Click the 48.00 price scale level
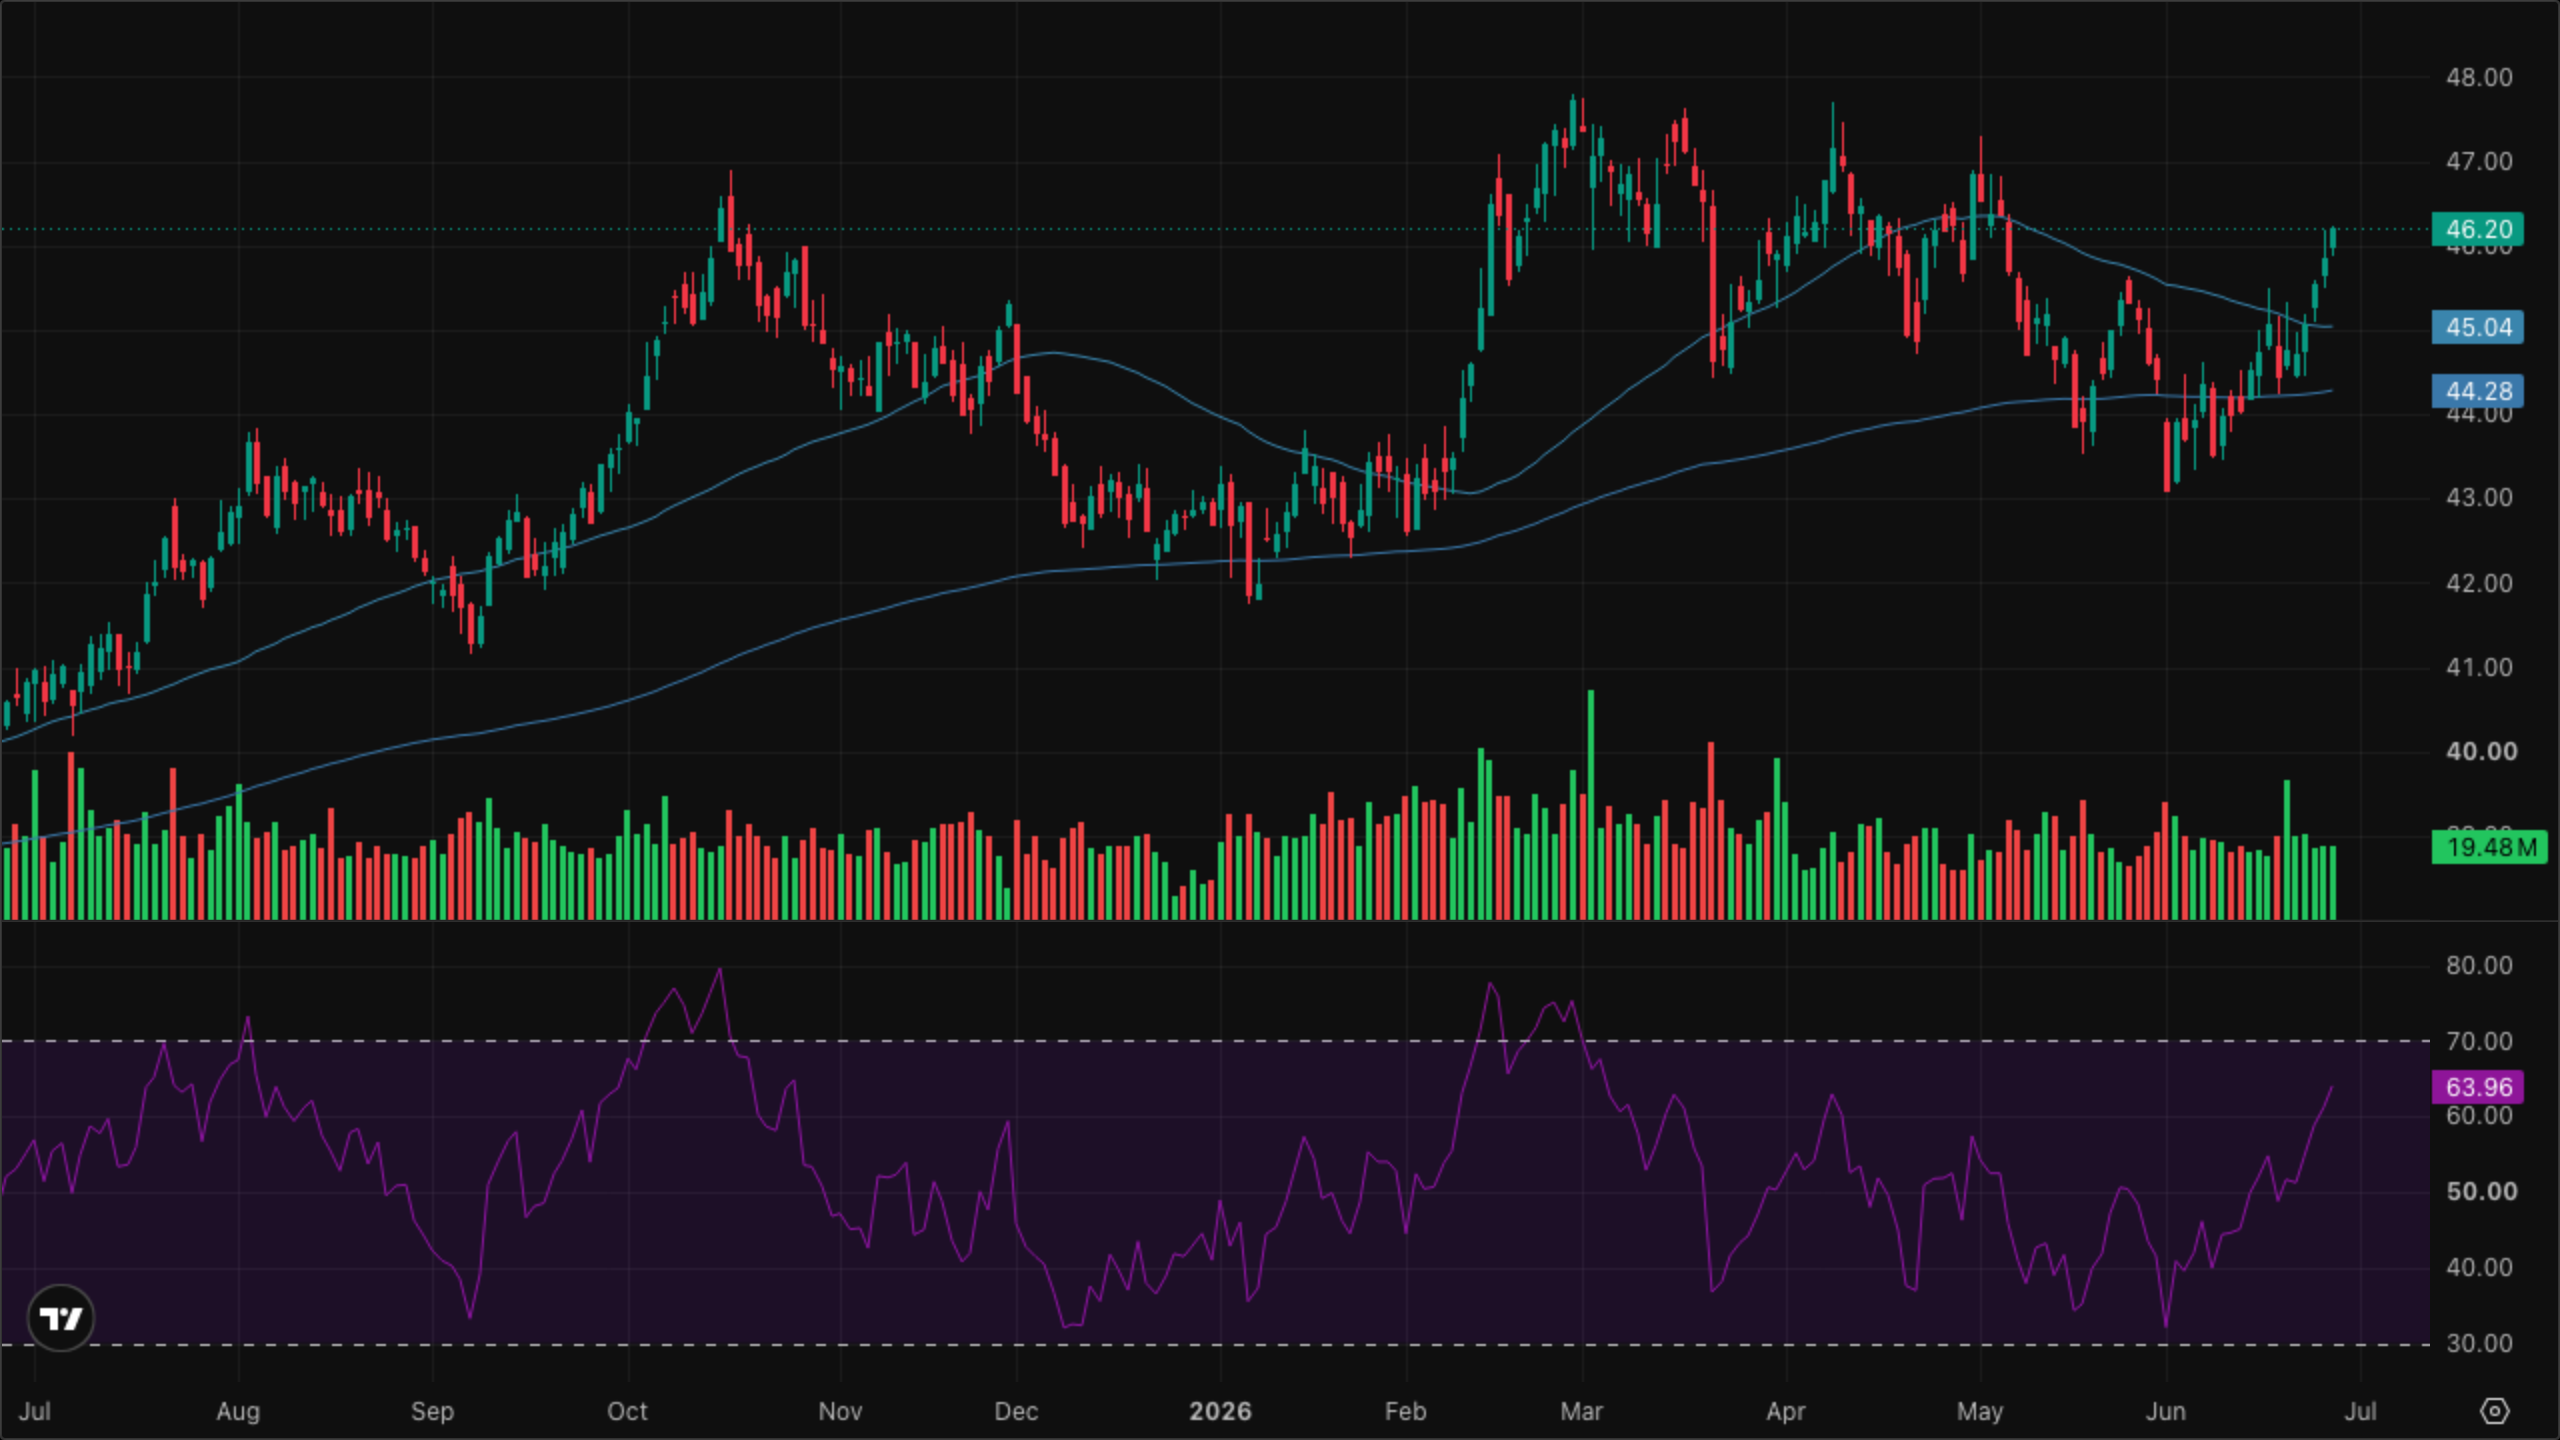This screenshot has width=2560, height=1440. pyautogui.click(x=2478, y=77)
